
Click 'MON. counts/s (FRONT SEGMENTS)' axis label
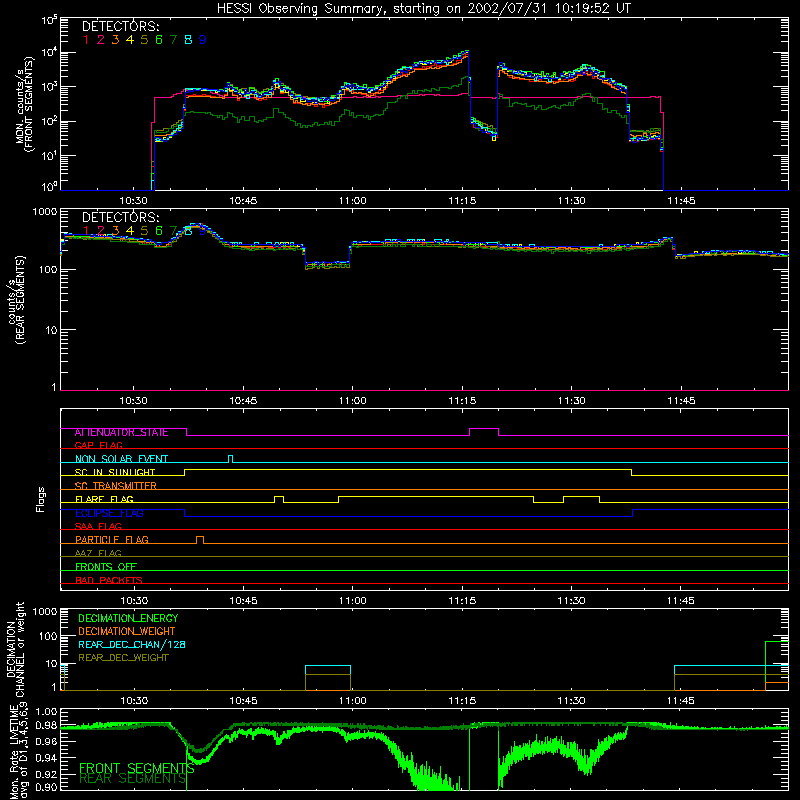tap(23, 105)
